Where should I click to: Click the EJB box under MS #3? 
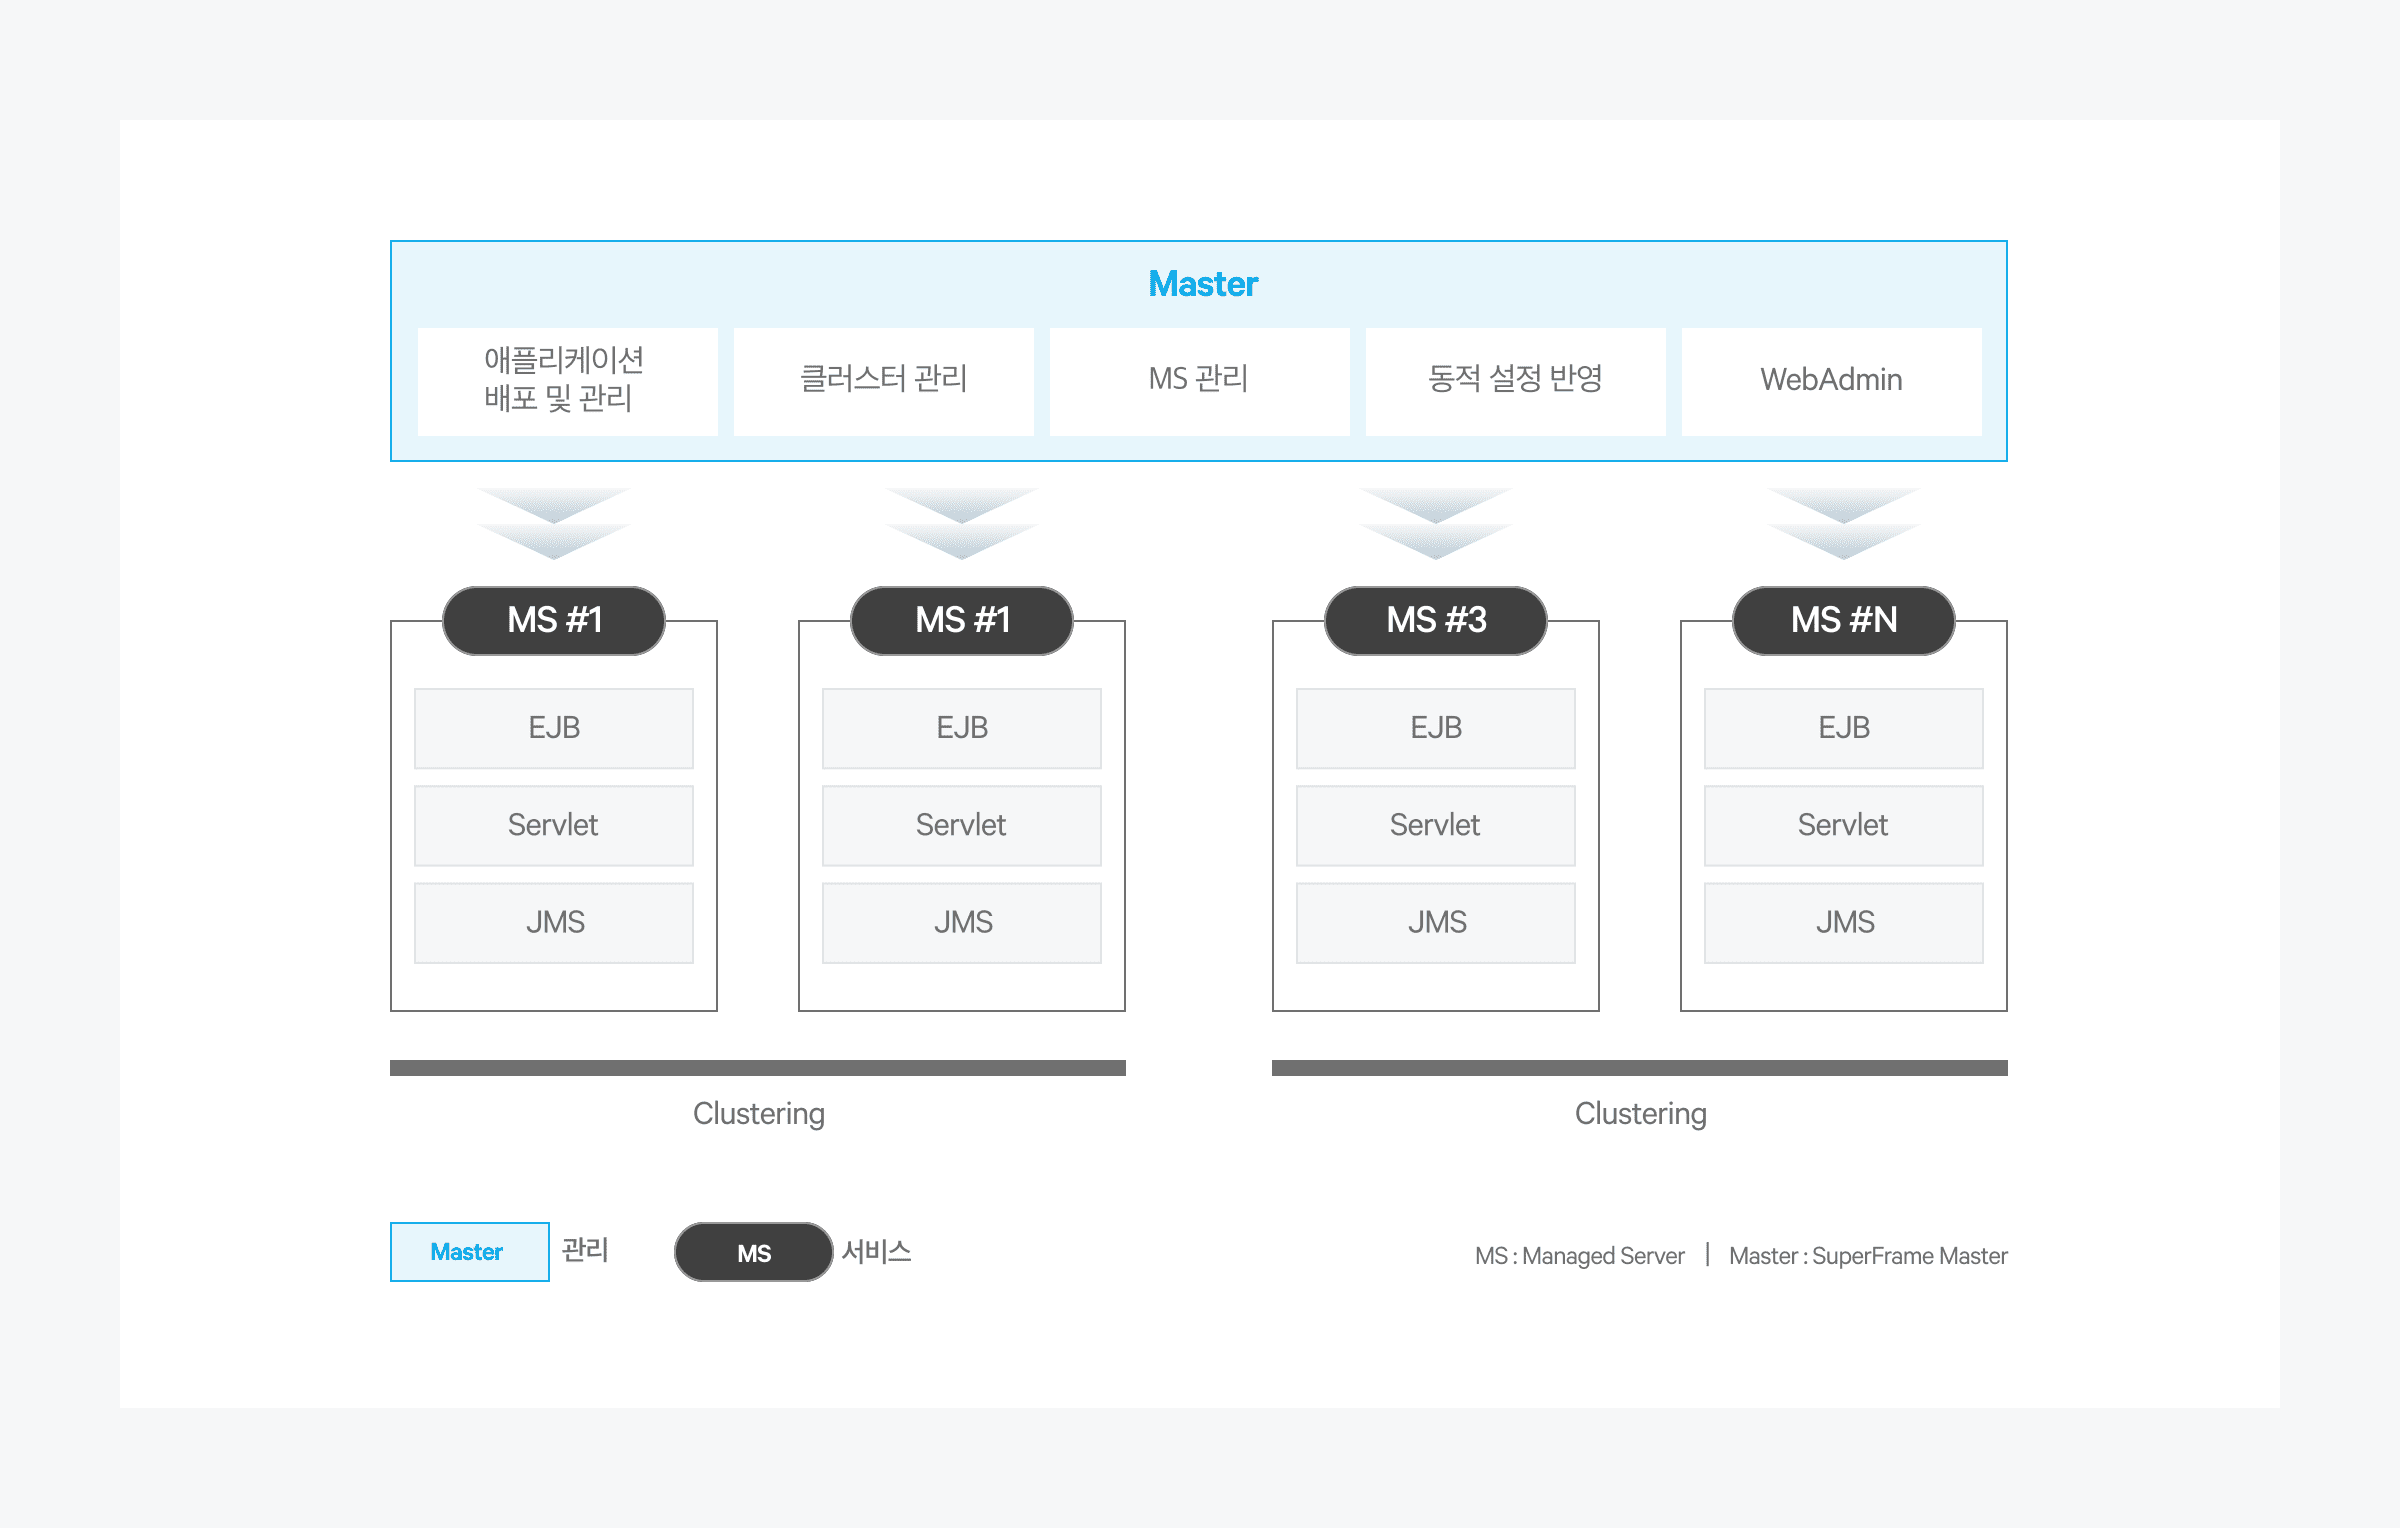tap(1435, 728)
